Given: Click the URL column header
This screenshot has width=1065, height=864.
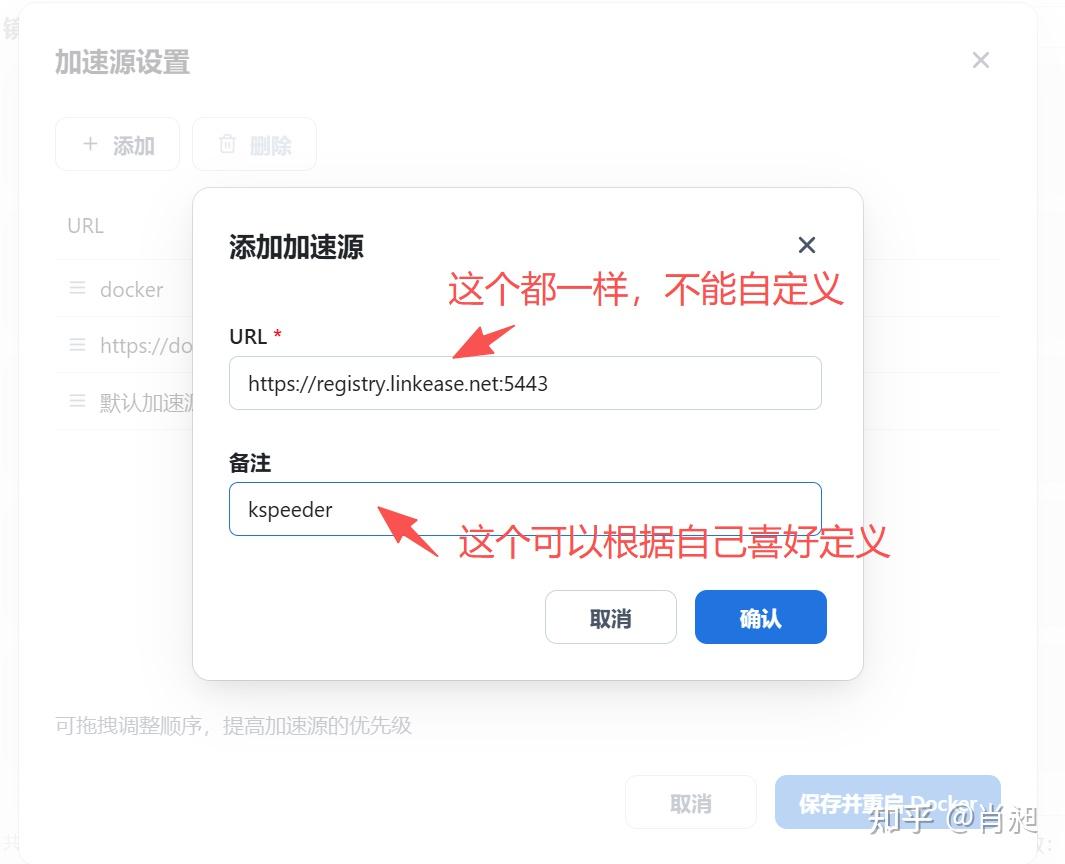Looking at the screenshot, I should point(85,226).
